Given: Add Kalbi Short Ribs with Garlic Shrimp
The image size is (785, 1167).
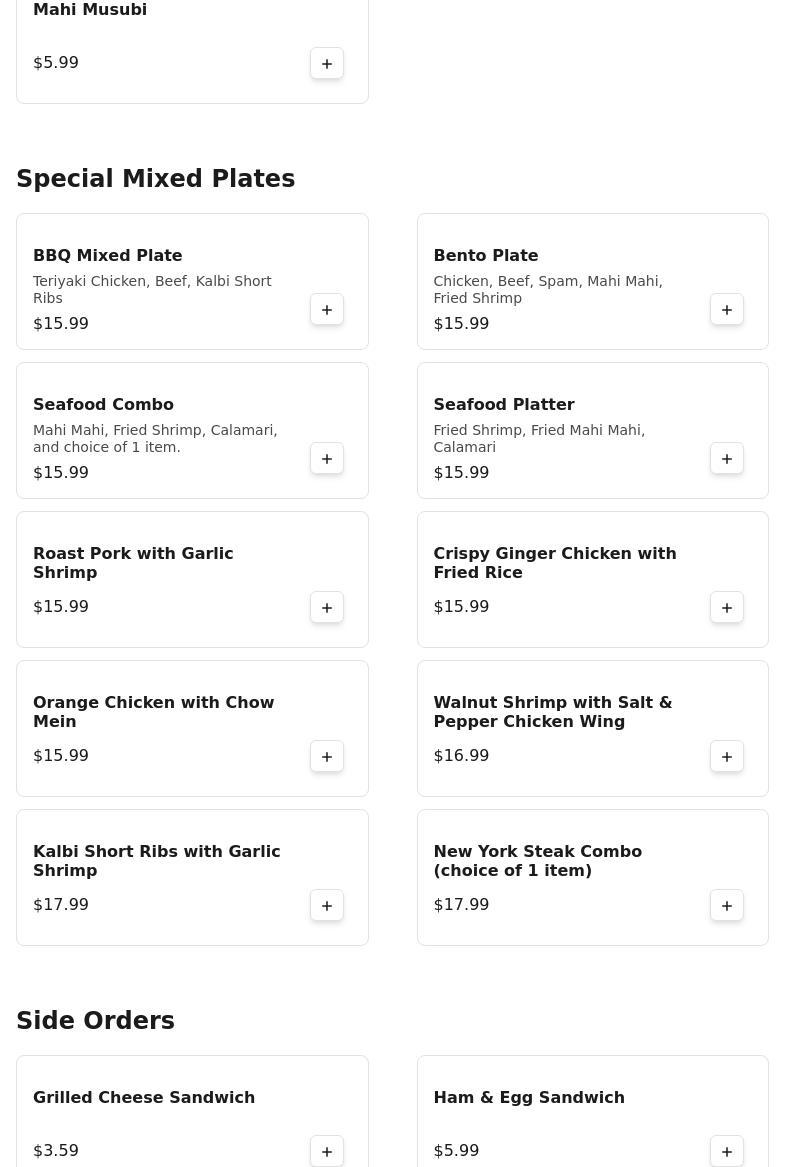Looking at the screenshot, I should tap(327, 906).
